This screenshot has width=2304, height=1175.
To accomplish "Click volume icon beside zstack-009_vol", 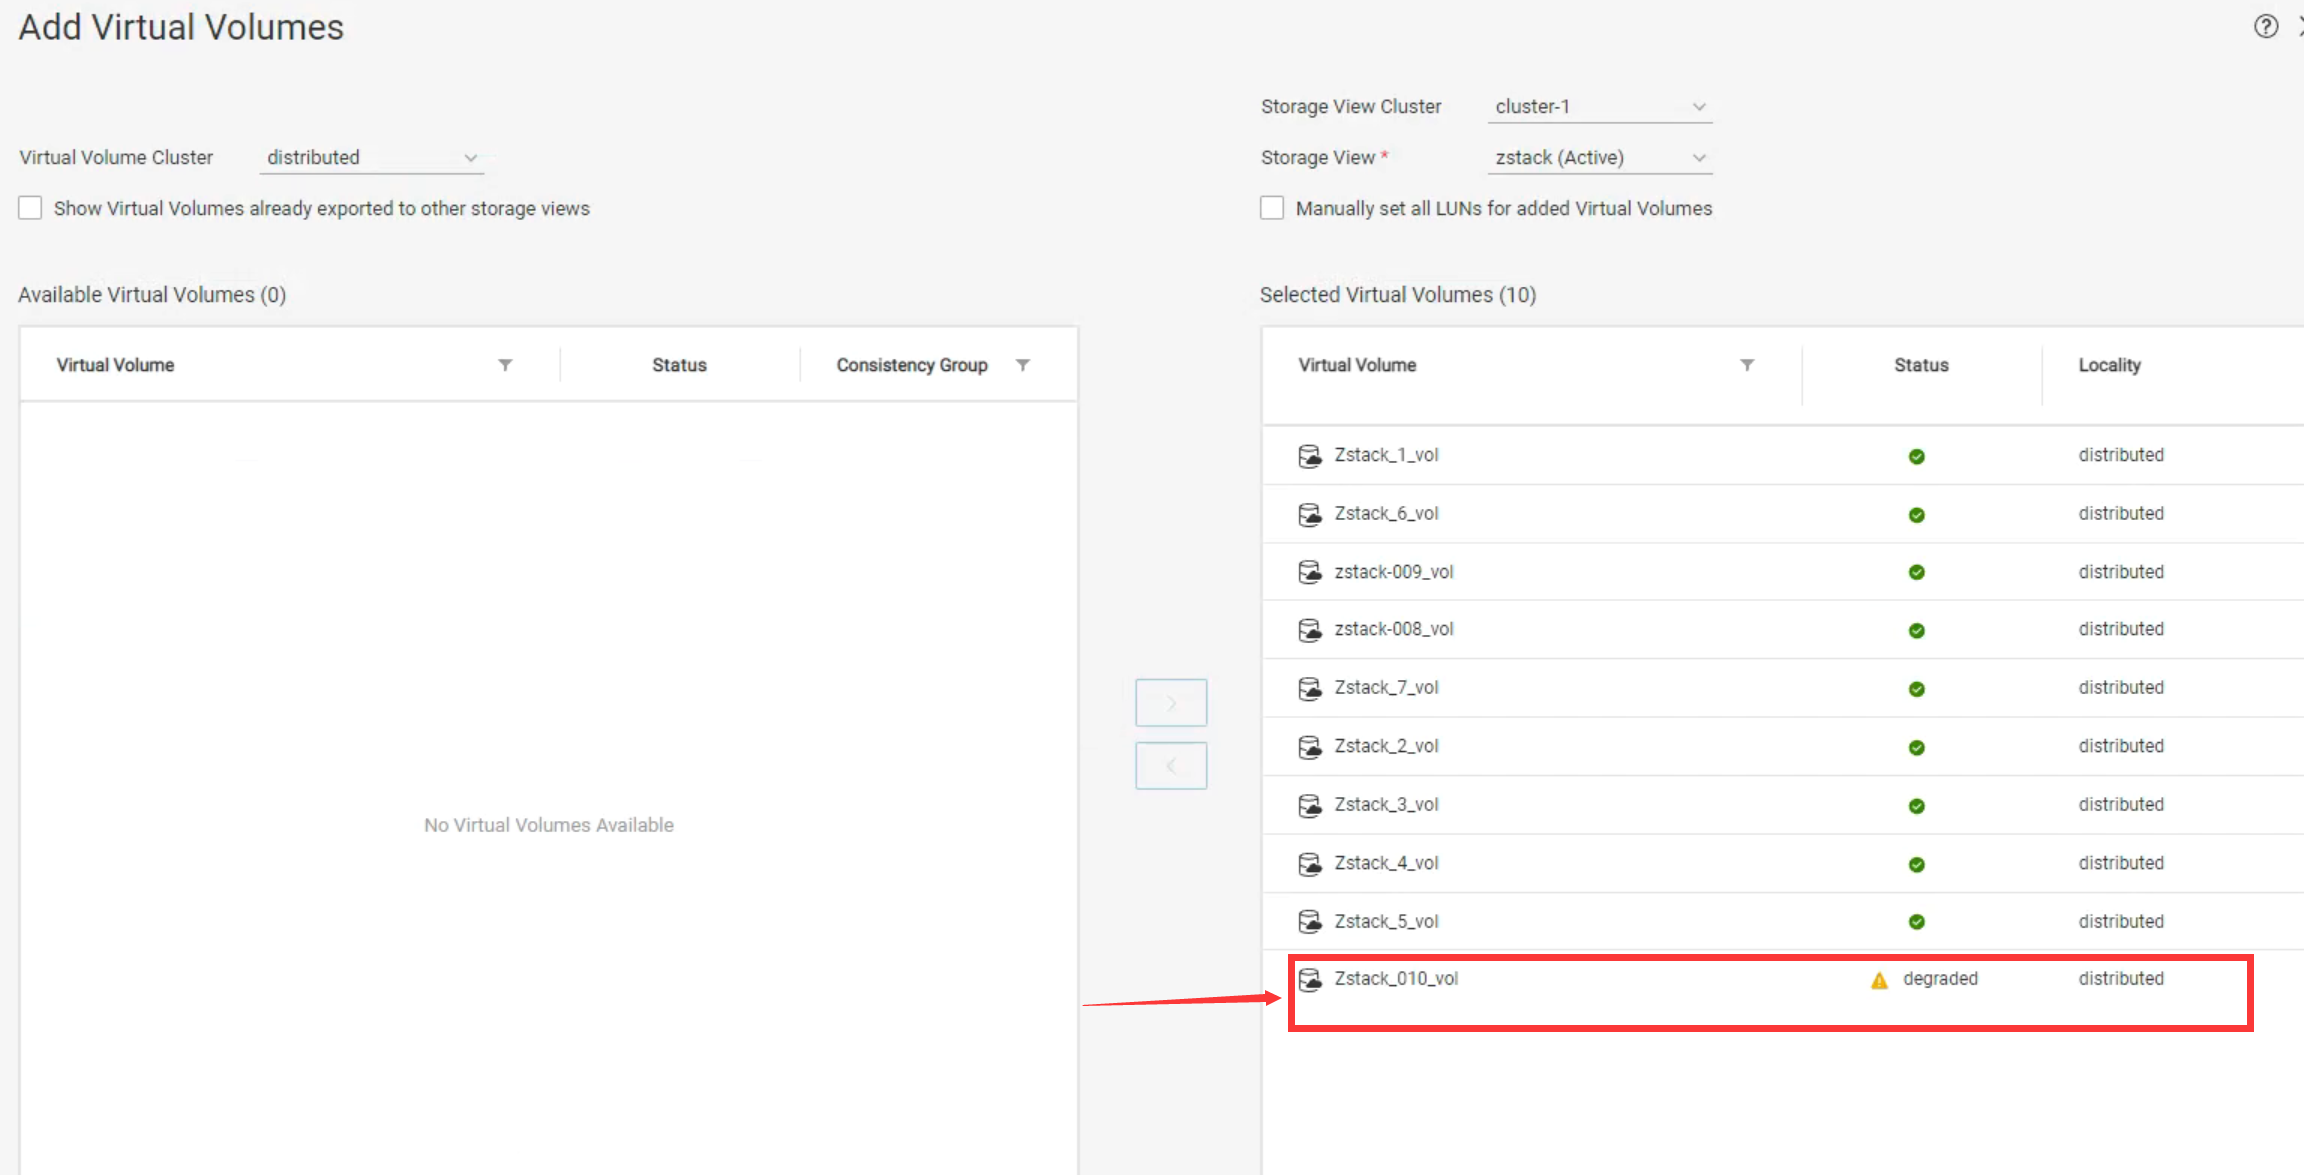I will coord(1309,572).
